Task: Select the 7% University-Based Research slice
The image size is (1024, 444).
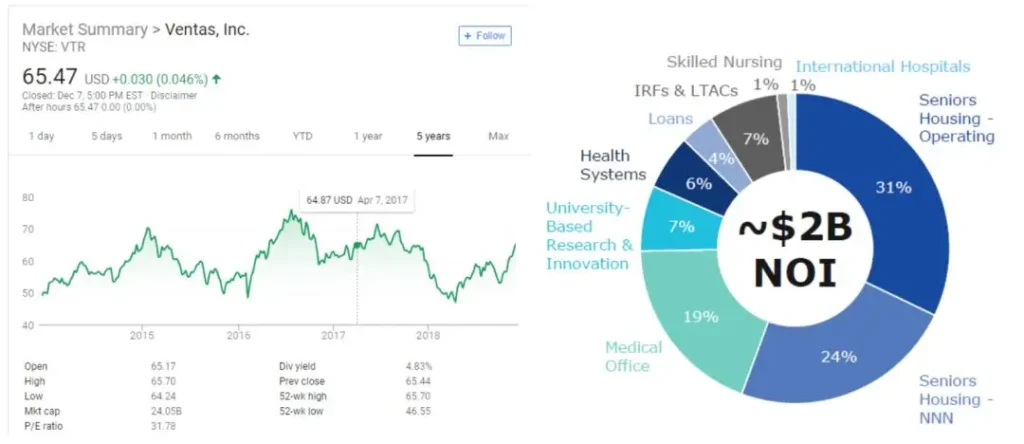Action: click(x=680, y=227)
